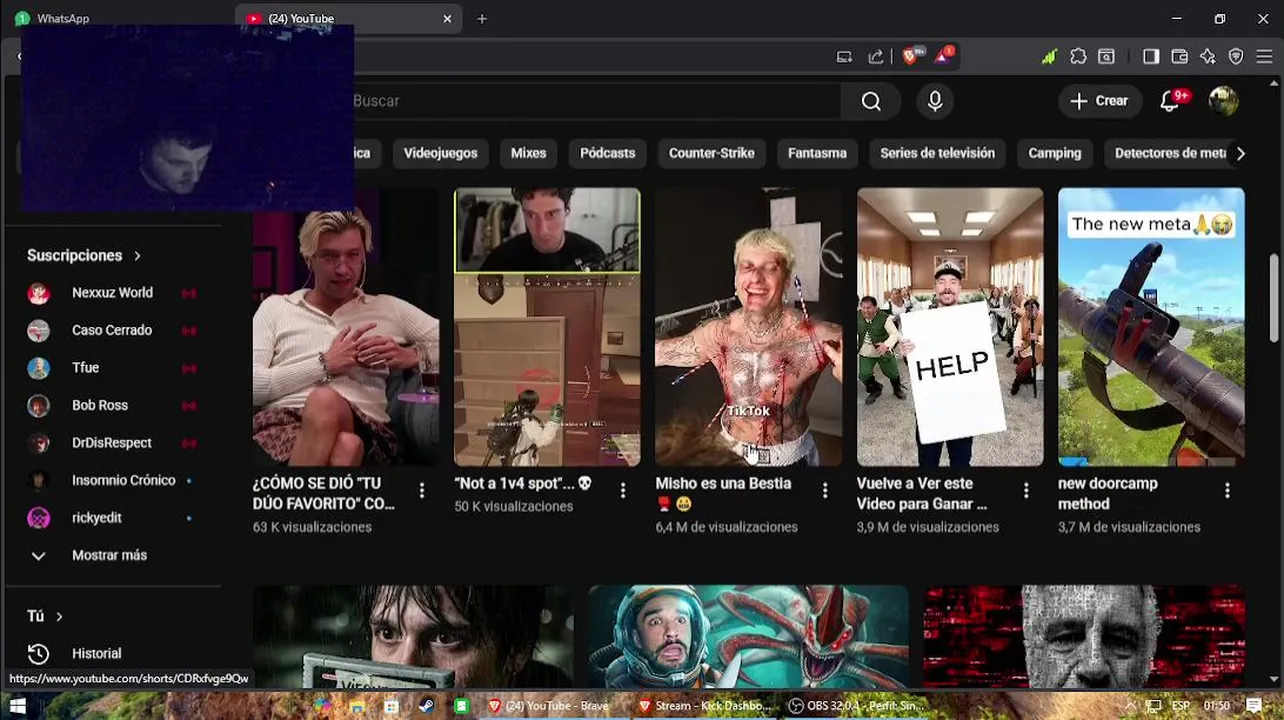Open Windows notification center icon

(1253, 706)
